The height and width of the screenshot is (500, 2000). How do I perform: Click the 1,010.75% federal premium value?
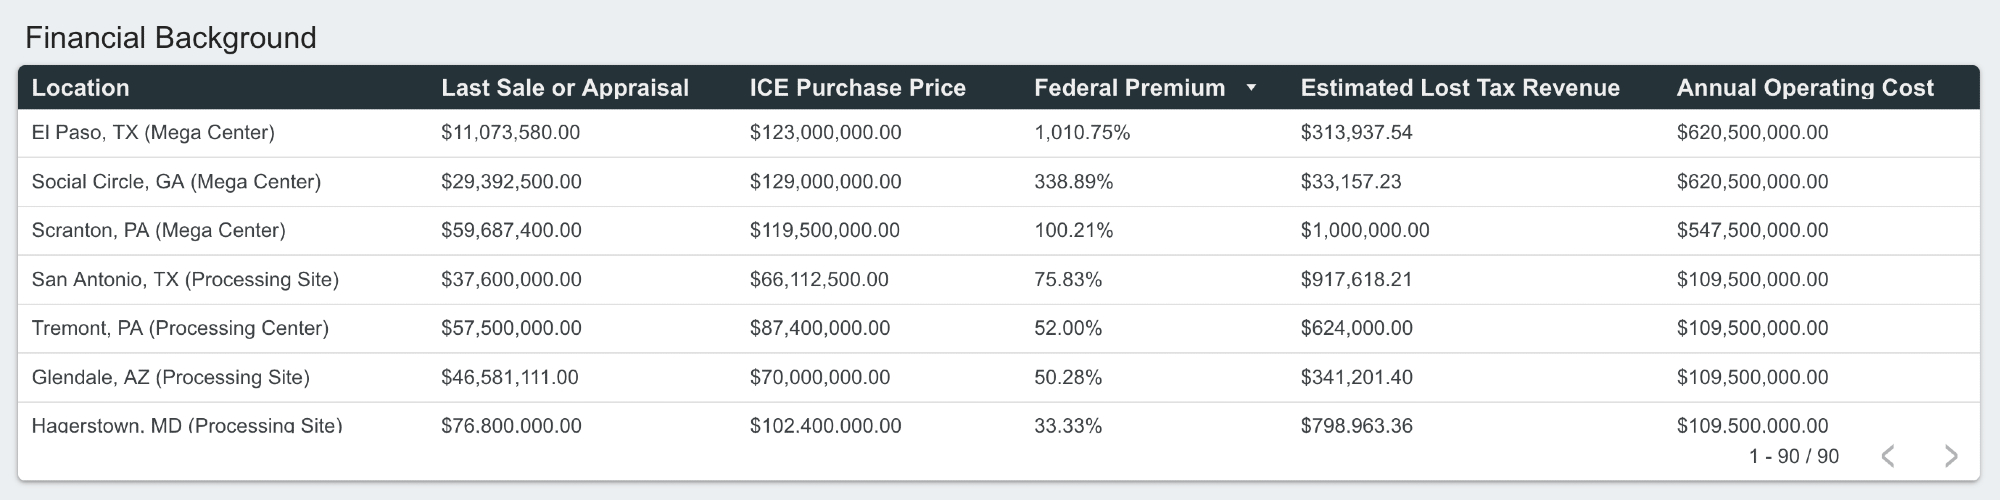(1082, 133)
